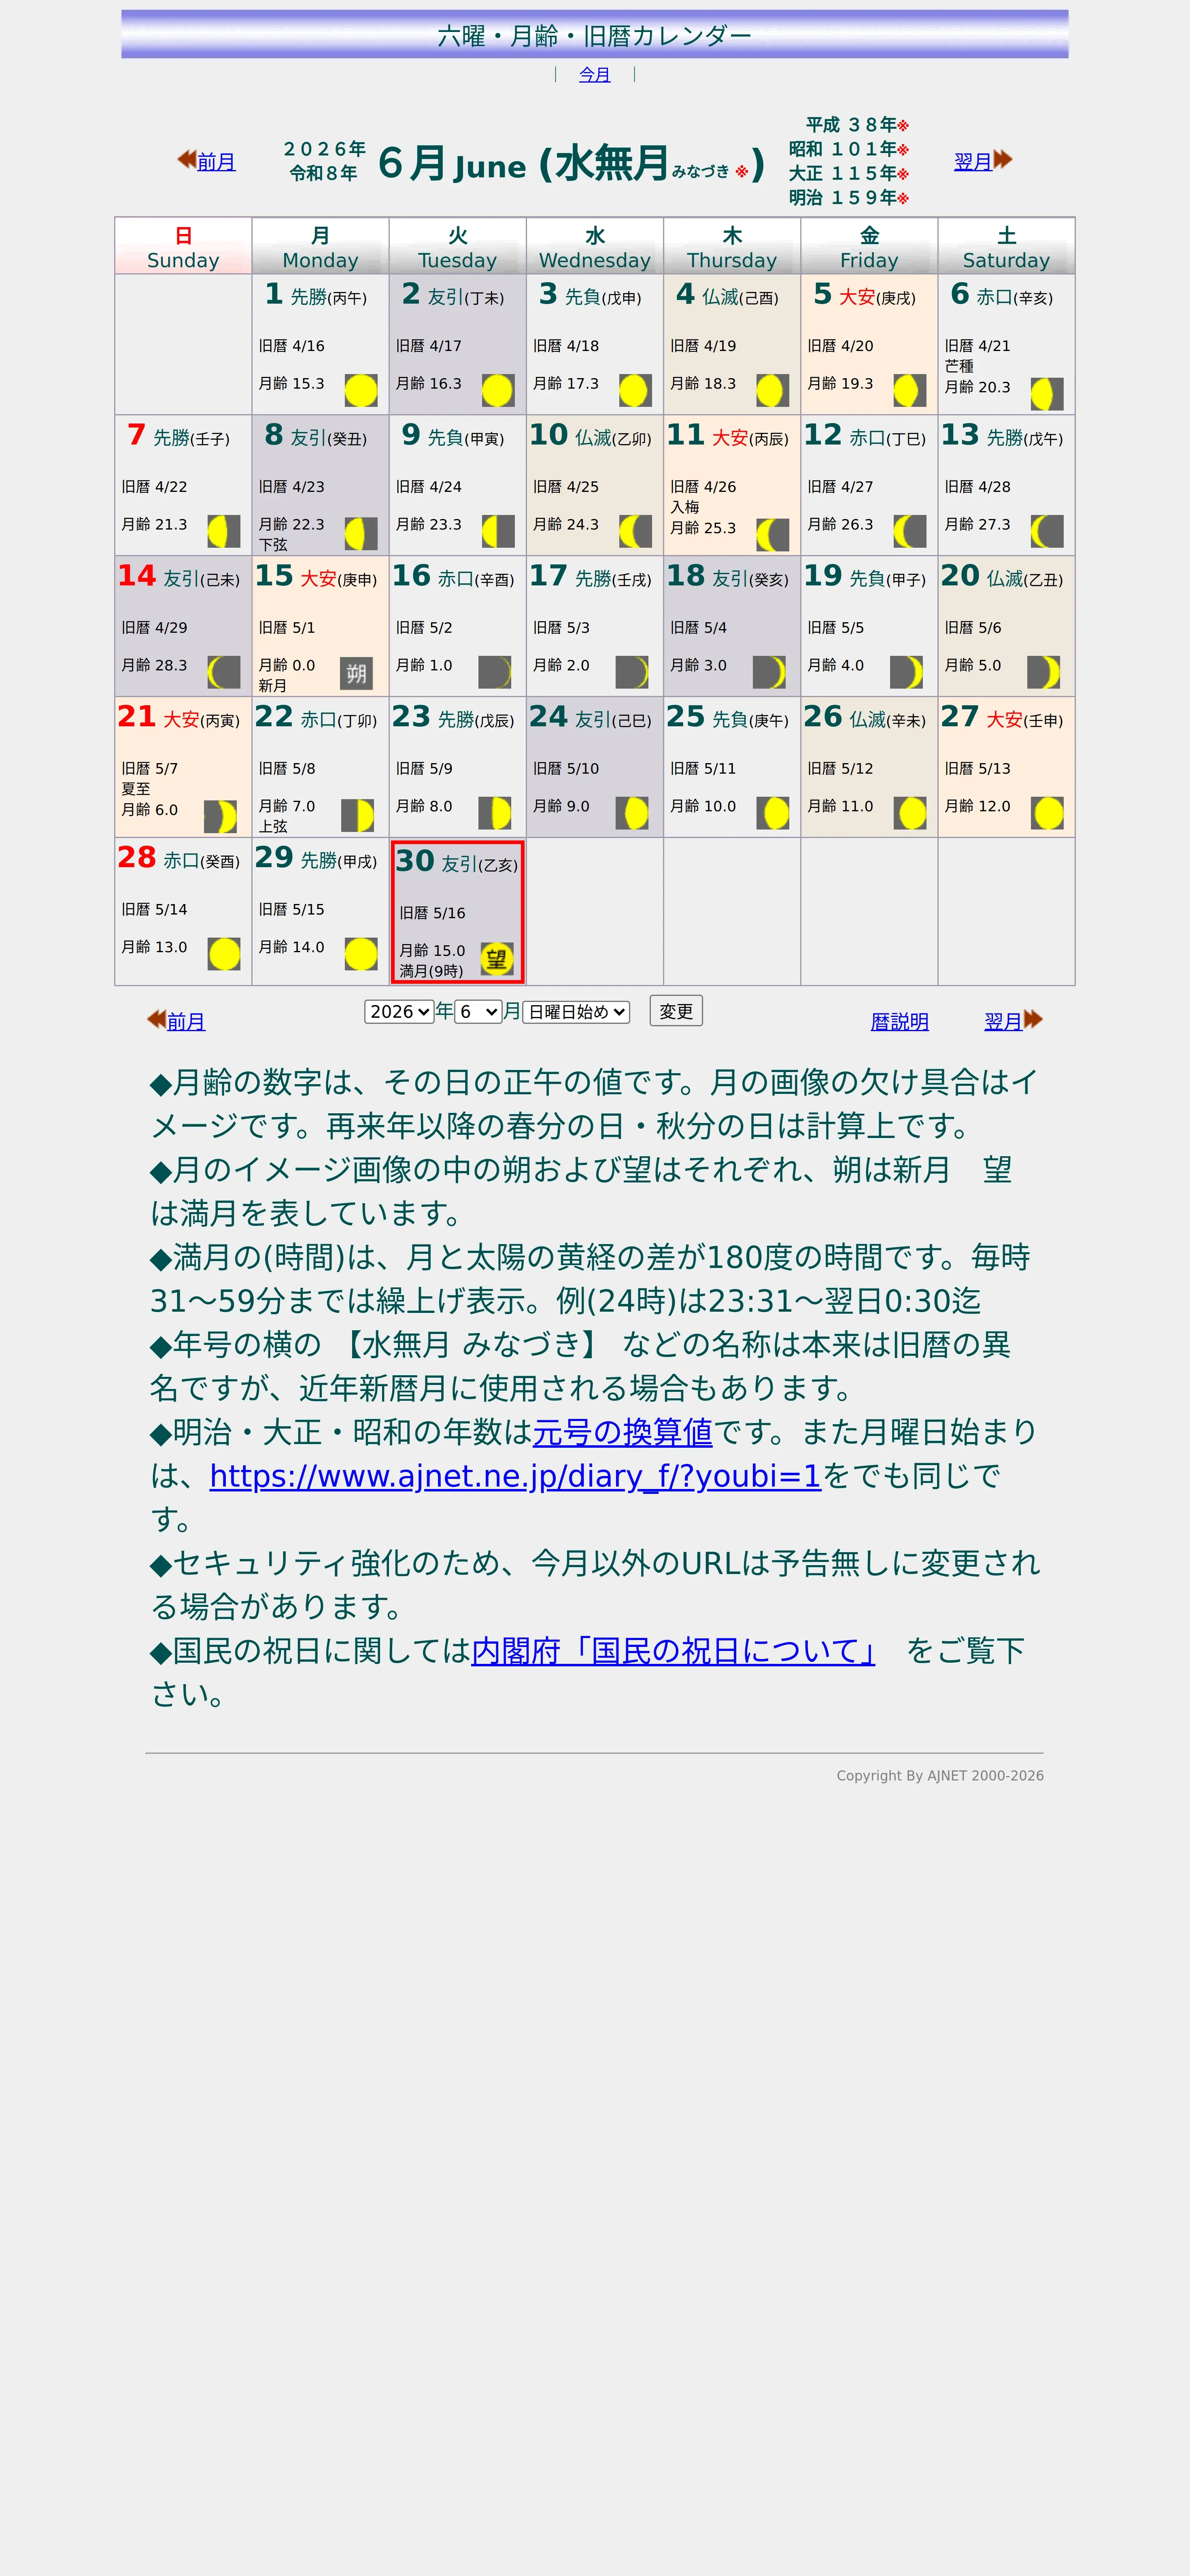This screenshot has height=2576, width=1190.
Task: Click the moon phase icon for June 13
Action: tap(1047, 531)
